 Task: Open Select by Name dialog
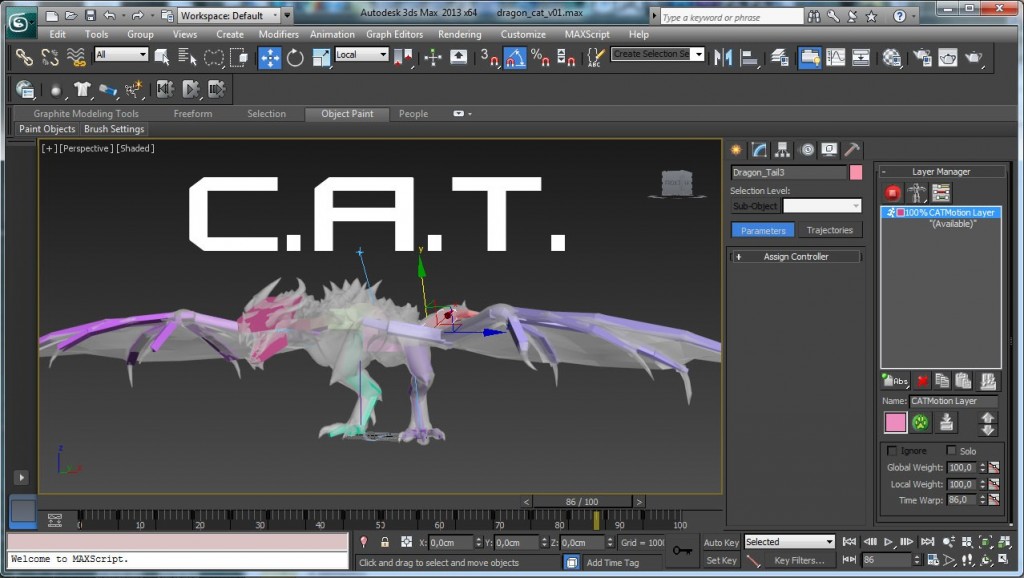pyautogui.click(x=187, y=57)
